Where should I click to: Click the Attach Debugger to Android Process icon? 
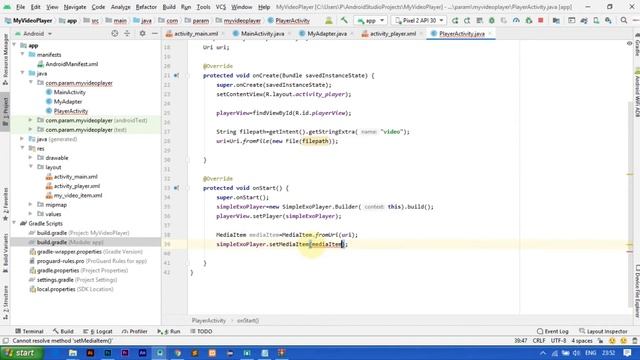529,20
